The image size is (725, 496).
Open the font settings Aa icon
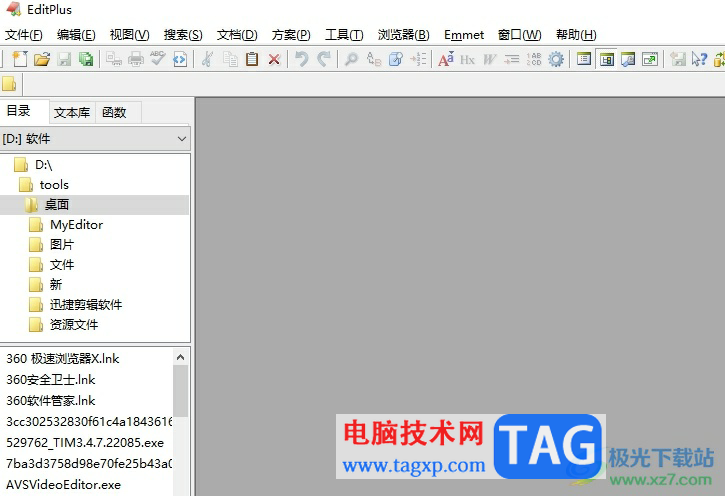[x=446, y=59]
